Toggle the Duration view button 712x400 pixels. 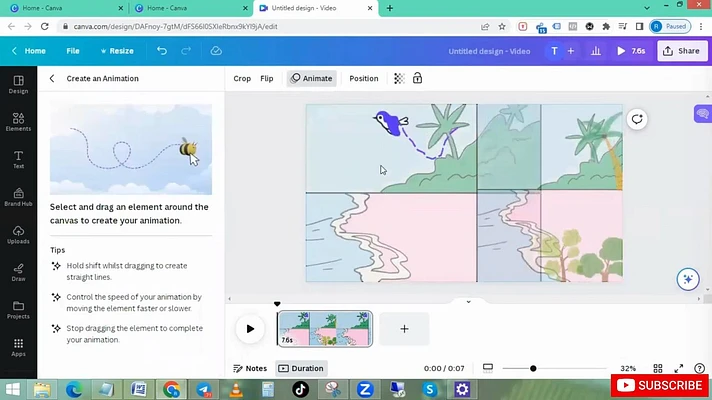(301, 368)
